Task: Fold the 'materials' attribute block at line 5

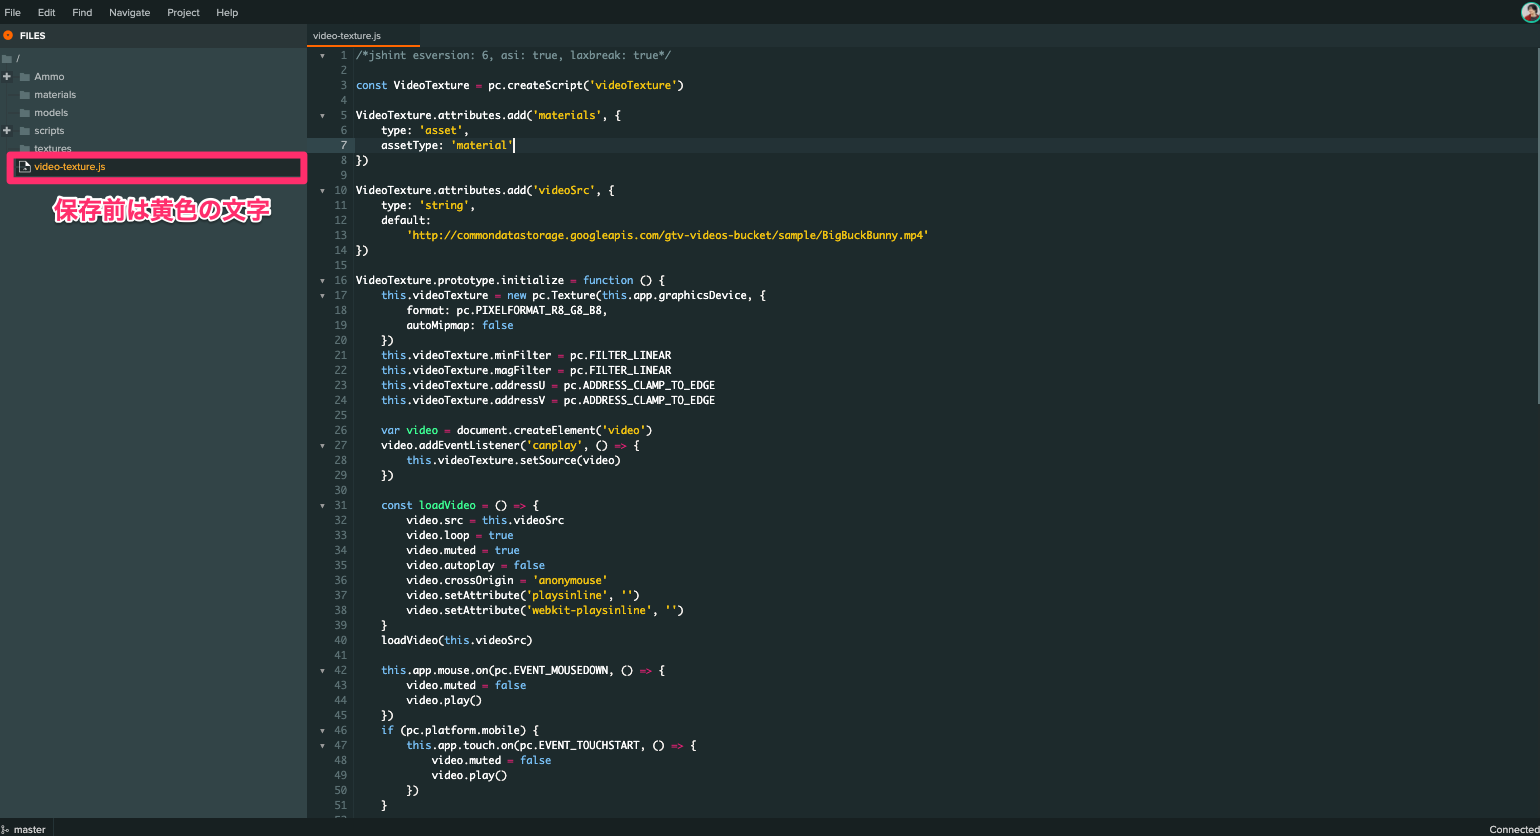Action: pos(322,116)
